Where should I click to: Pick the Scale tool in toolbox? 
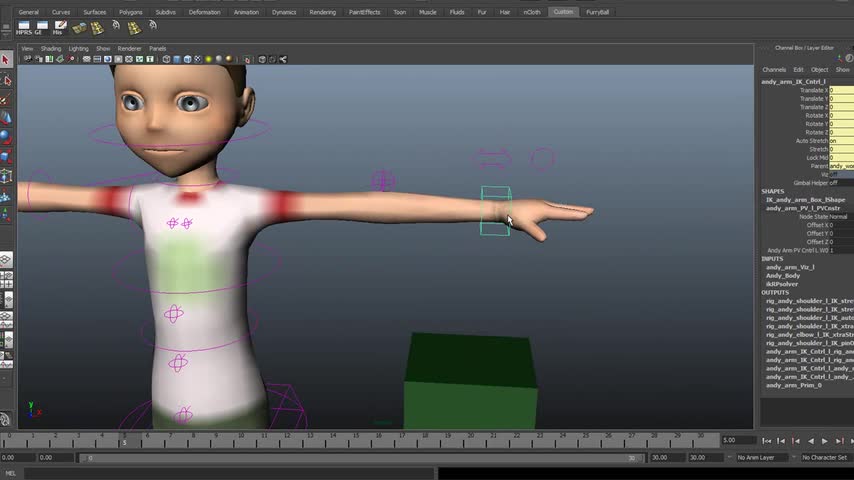coord(6,157)
